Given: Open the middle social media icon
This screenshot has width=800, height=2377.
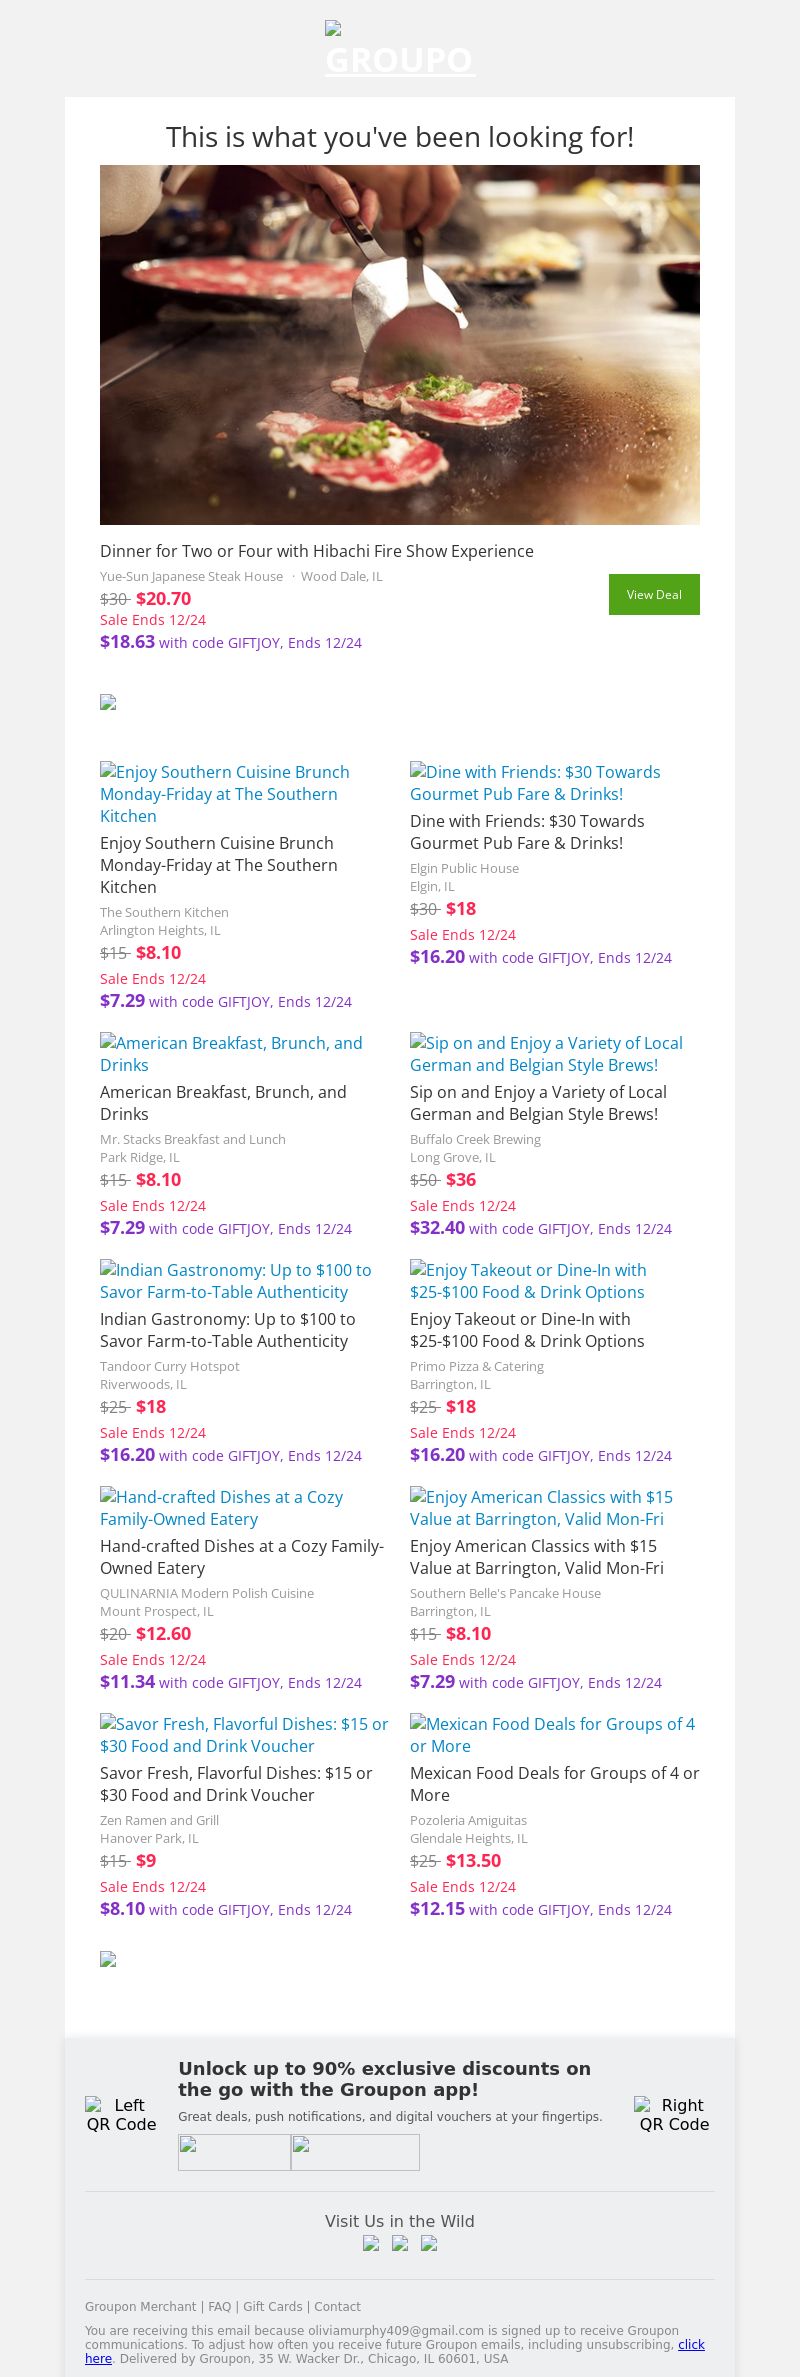Looking at the screenshot, I should (x=400, y=2243).
